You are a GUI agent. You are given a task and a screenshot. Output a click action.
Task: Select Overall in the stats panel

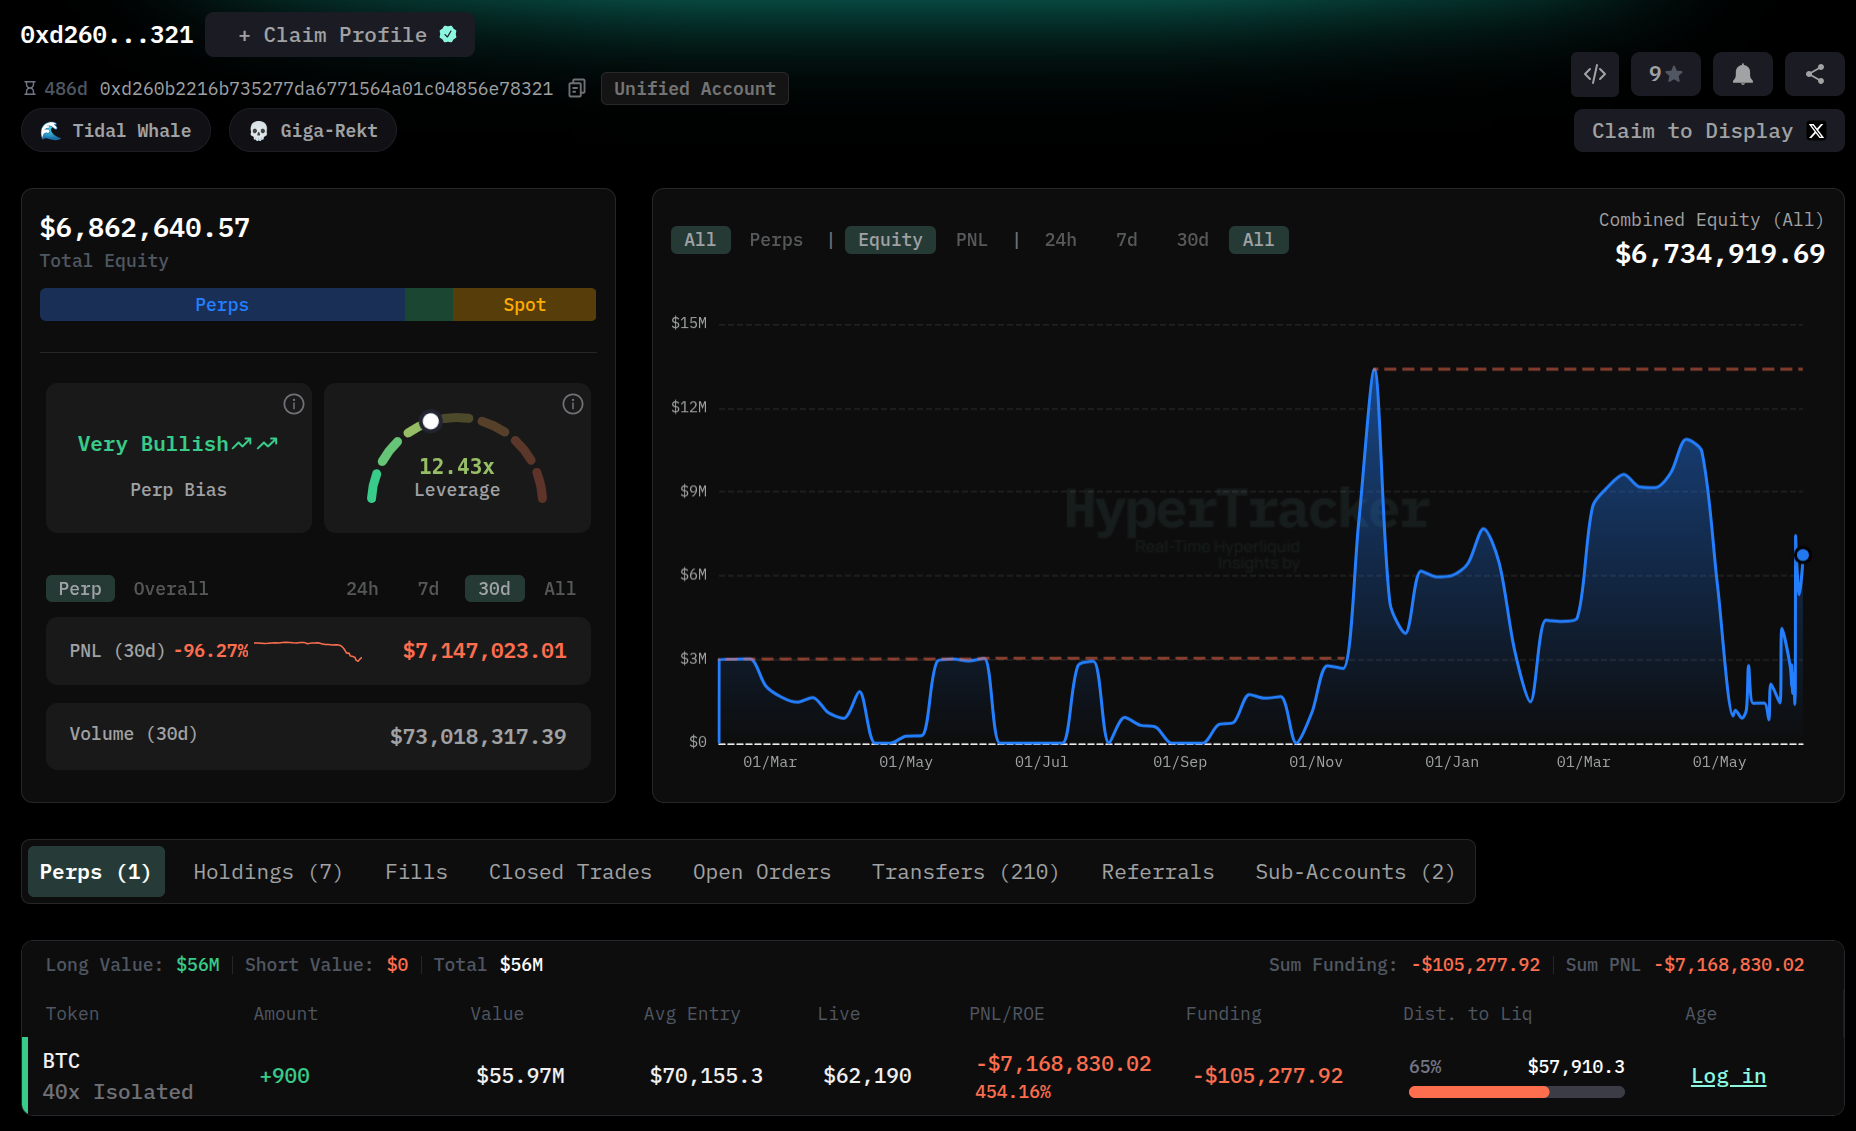pyautogui.click(x=171, y=589)
